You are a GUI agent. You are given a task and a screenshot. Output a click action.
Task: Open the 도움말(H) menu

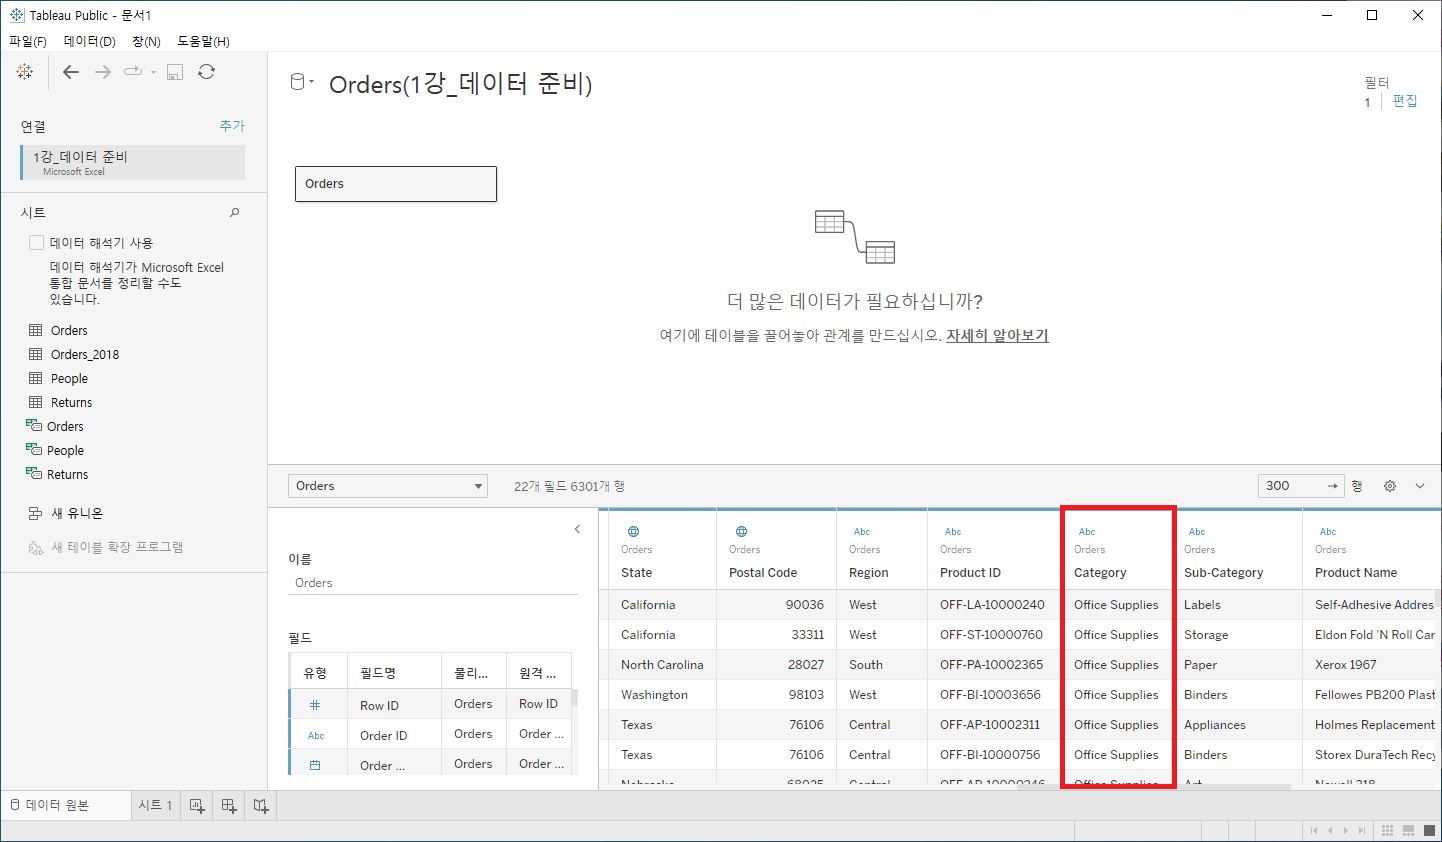click(203, 41)
